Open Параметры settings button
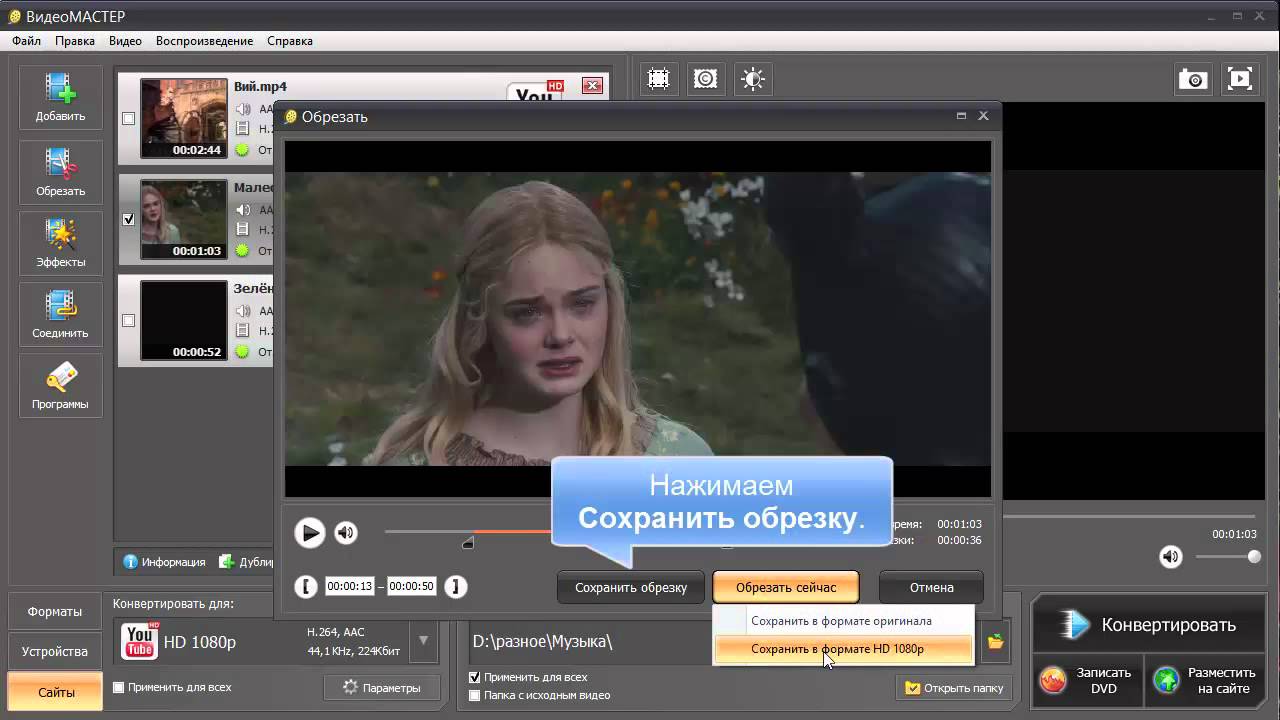Screen dimensions: 1280x720 [380, 687]
